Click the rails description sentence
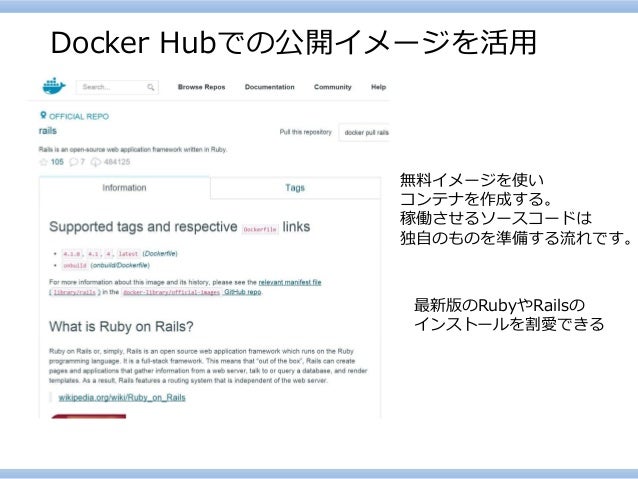The height and width of the screenshot is (479, 638). click(133, 149)
